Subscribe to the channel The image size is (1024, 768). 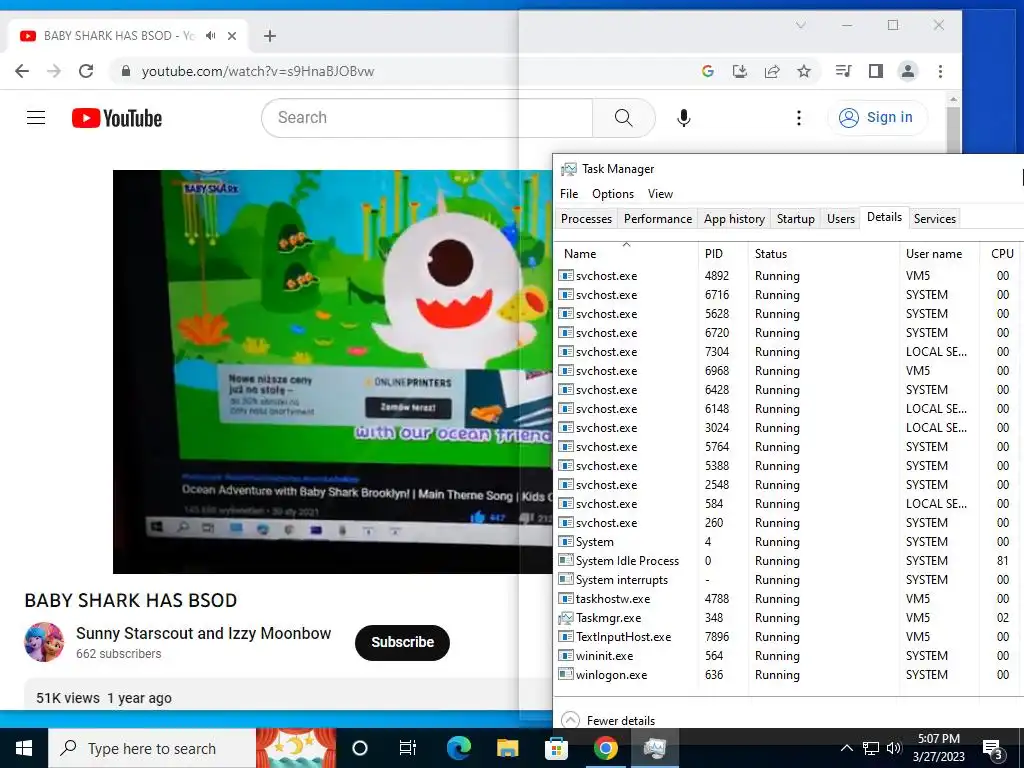pos(402,643)
